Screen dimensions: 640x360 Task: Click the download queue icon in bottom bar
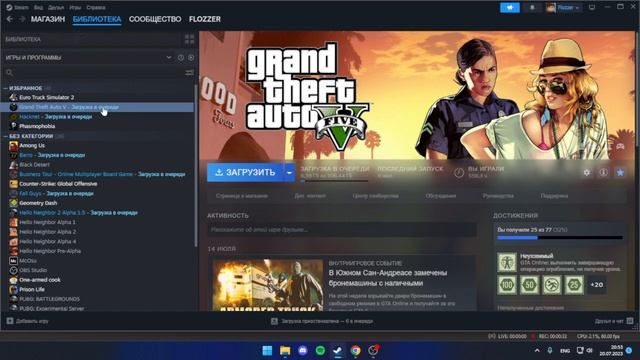(x=274, y=321)
